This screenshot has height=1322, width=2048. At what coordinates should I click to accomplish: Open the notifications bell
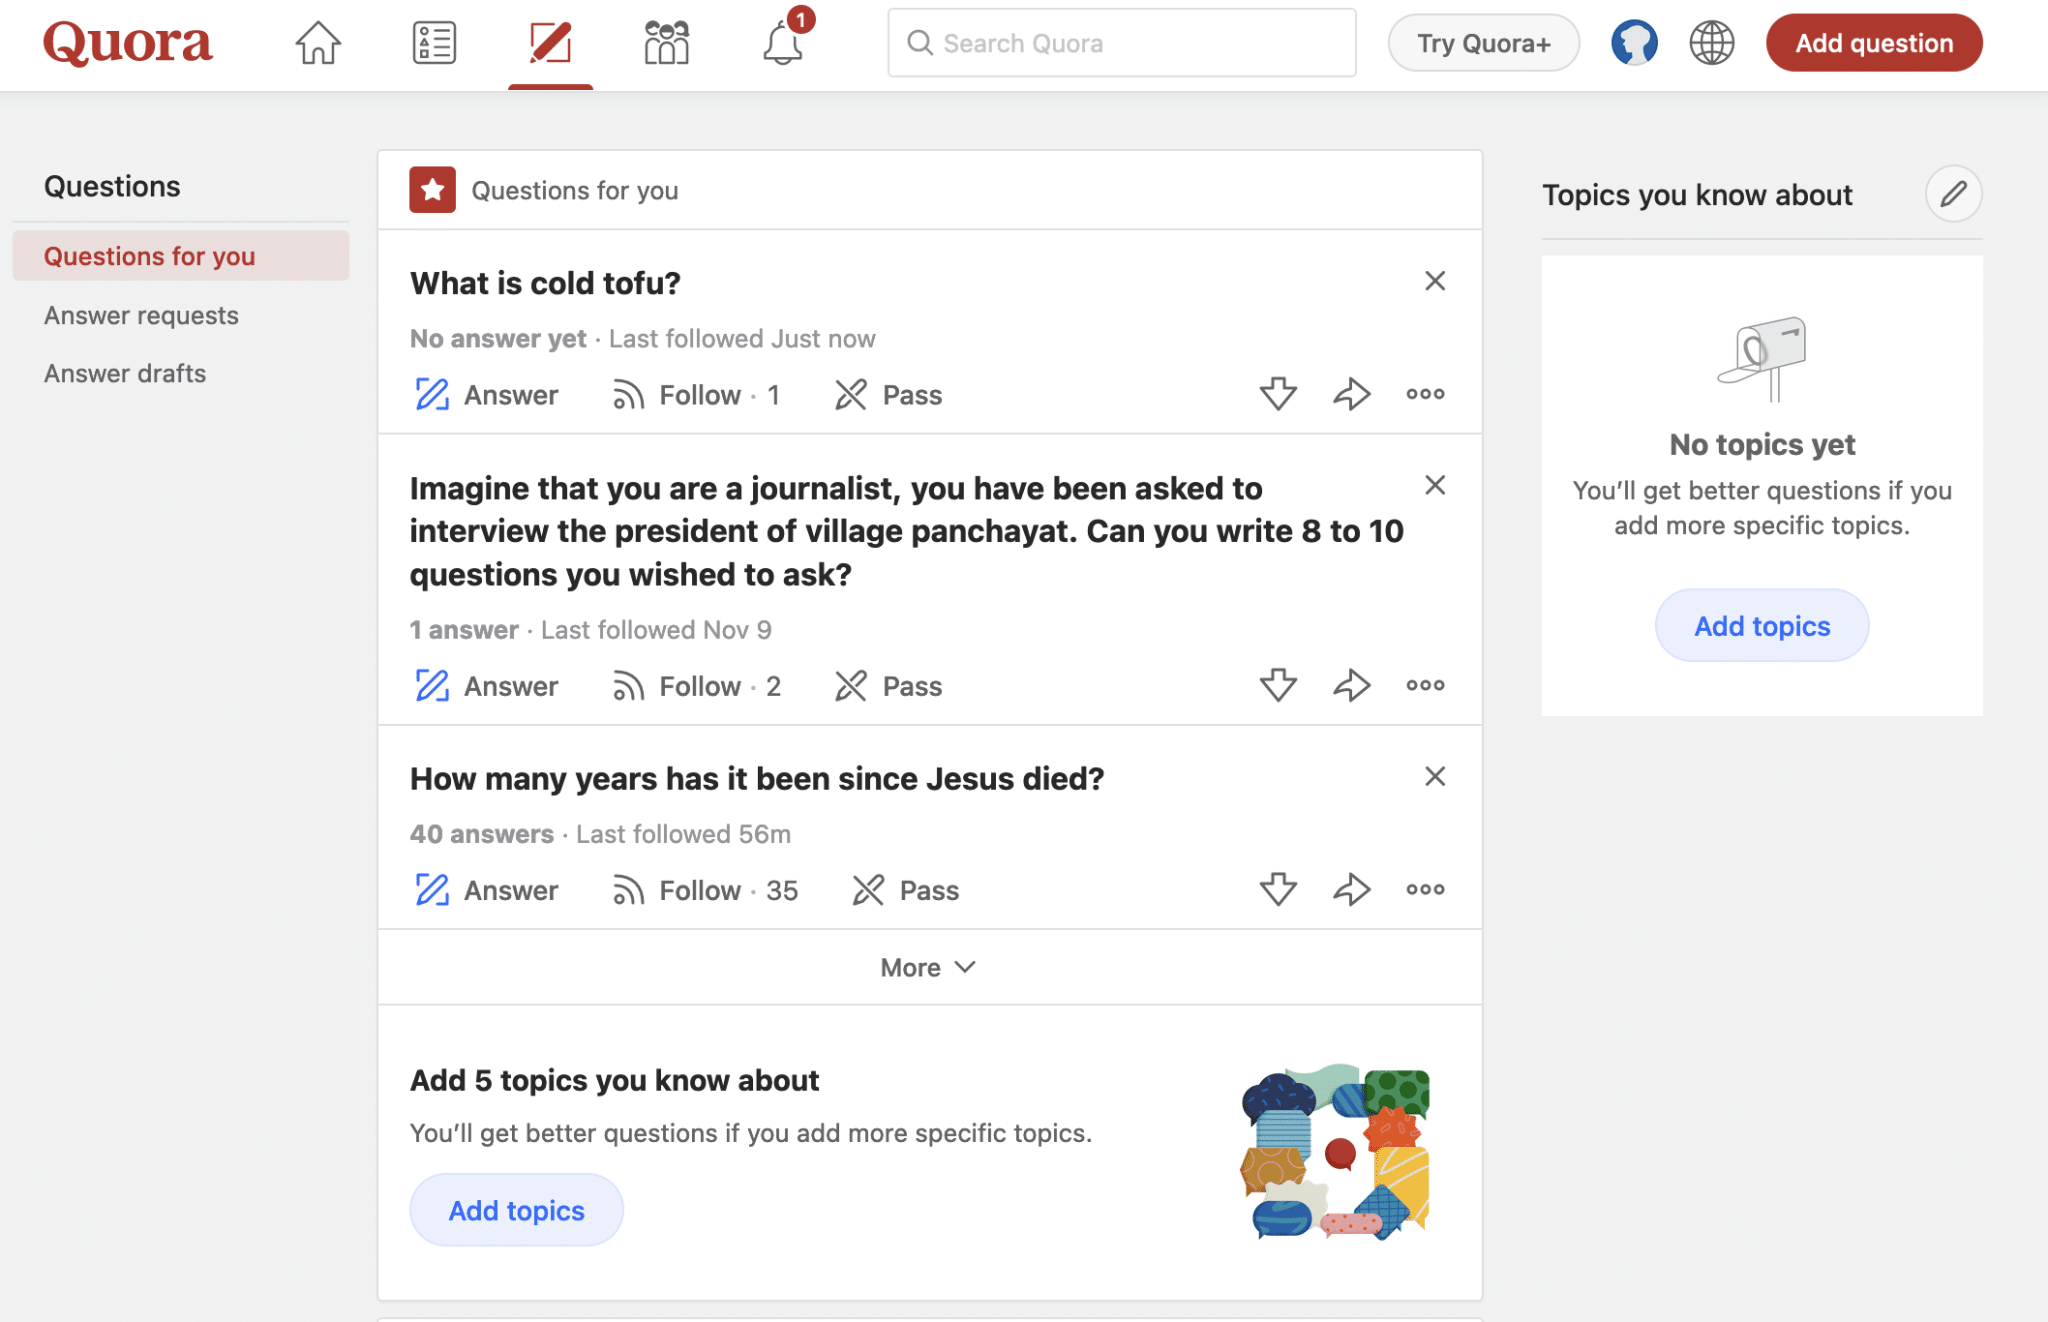tap(783, 43)
